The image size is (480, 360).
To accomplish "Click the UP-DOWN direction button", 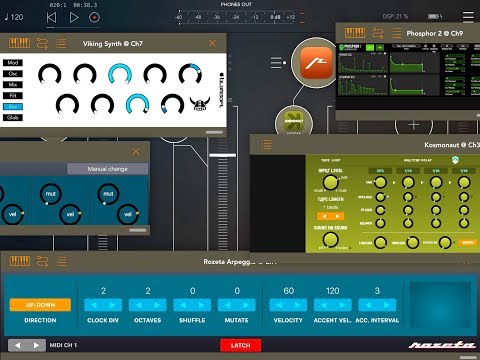I will point(40,305).
